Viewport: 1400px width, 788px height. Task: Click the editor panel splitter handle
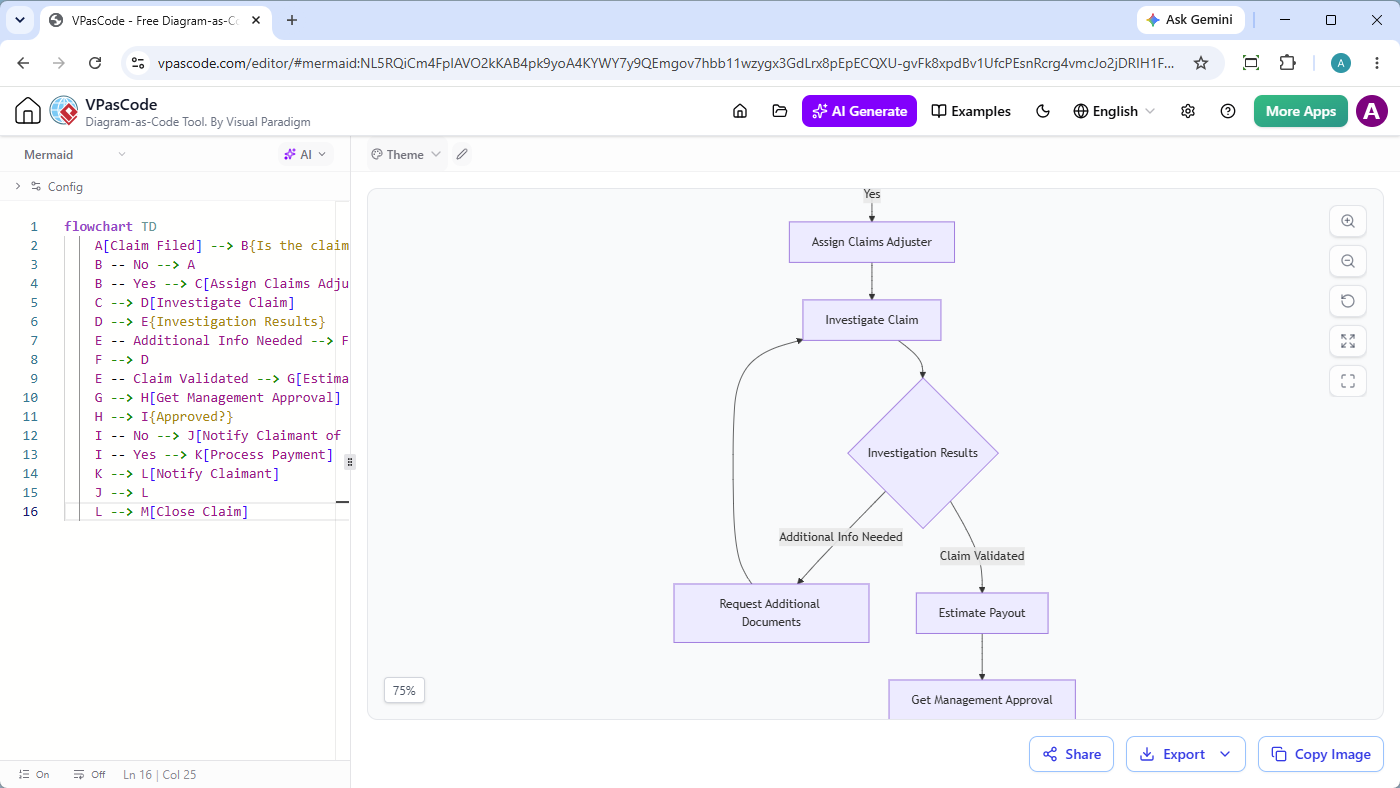point(350,461)
